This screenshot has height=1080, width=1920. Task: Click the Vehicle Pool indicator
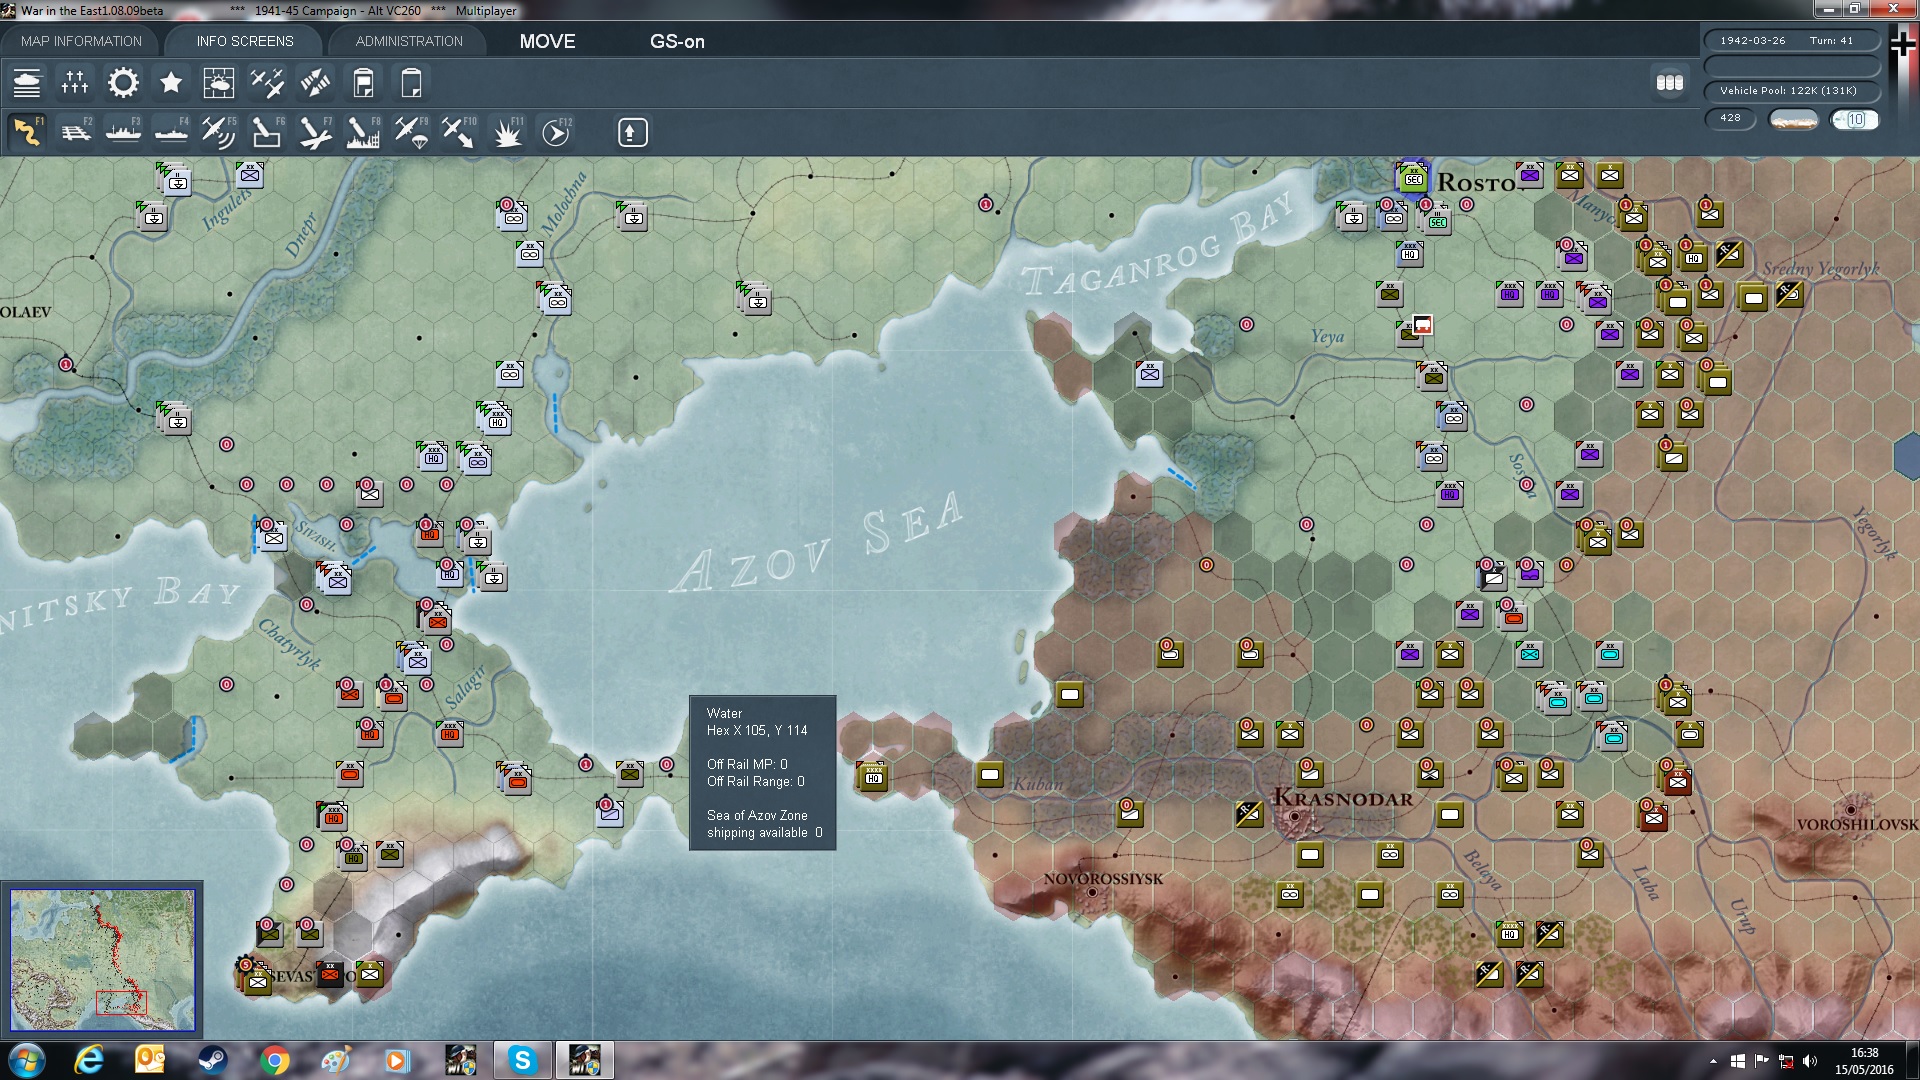tap(1788, 91)
